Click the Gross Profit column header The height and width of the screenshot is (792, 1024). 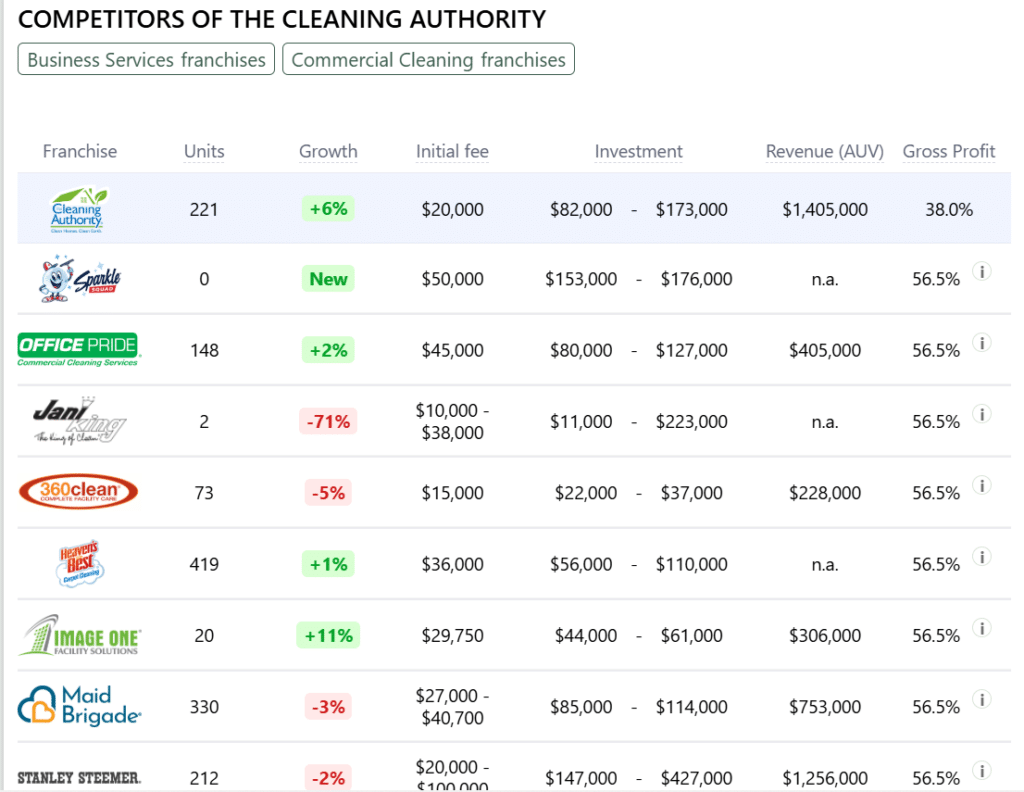[x=948, y=151]
